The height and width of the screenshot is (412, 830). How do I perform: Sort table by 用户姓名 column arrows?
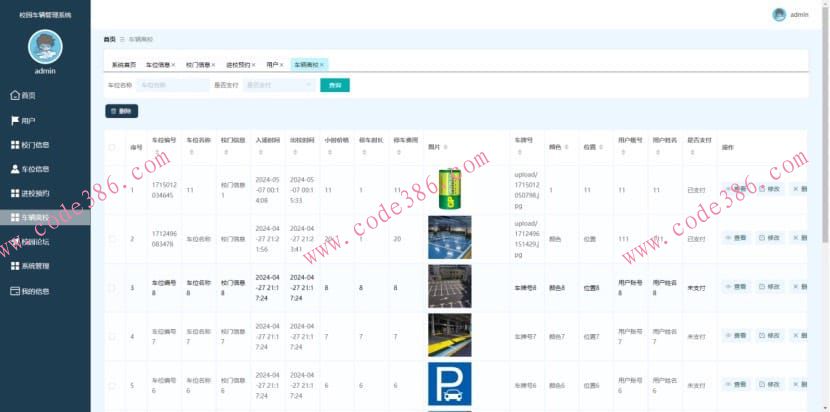coord(657,152)
